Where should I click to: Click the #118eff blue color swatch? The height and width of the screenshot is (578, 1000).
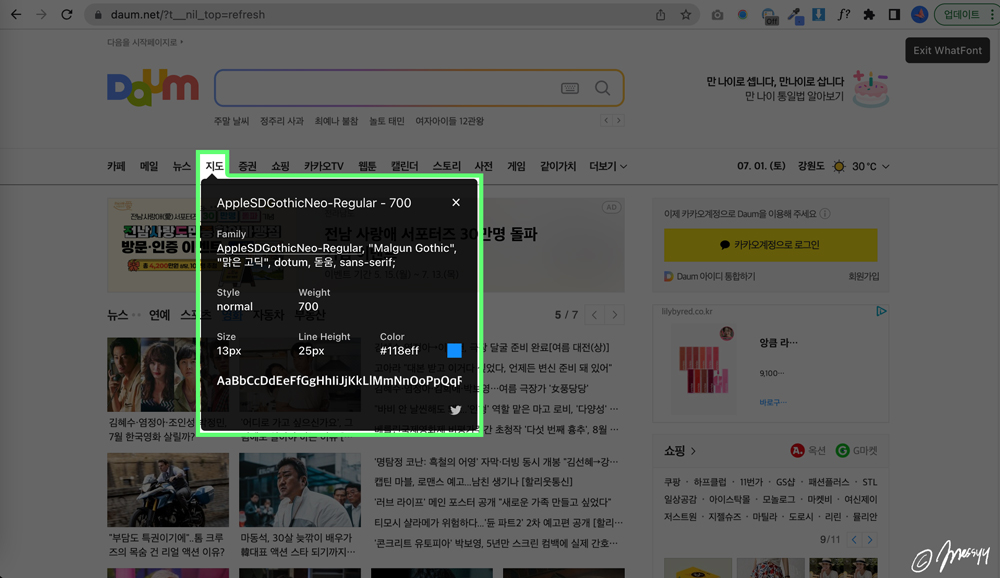pos(454,350)
